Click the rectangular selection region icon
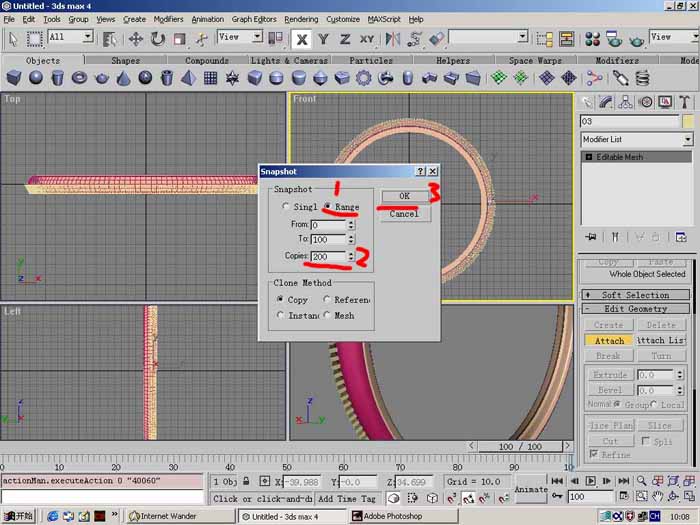The height and width of the screenshot is (525, 700). pos(34,39)
